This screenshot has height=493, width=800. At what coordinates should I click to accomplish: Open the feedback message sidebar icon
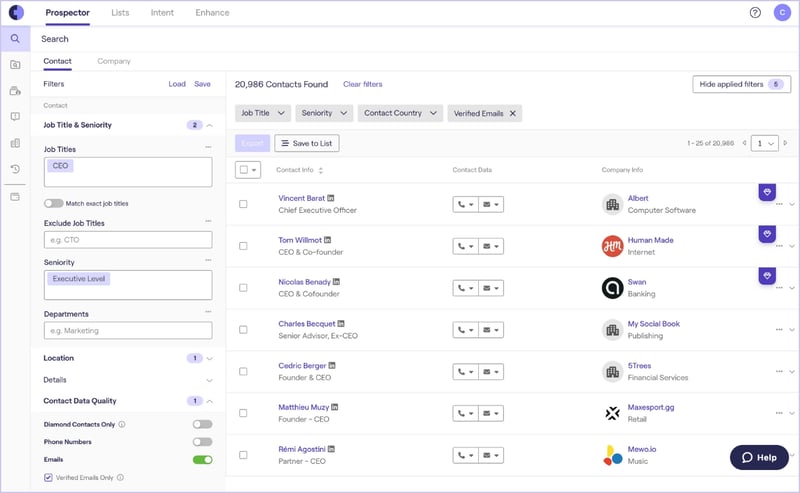[x=15, y=117]
